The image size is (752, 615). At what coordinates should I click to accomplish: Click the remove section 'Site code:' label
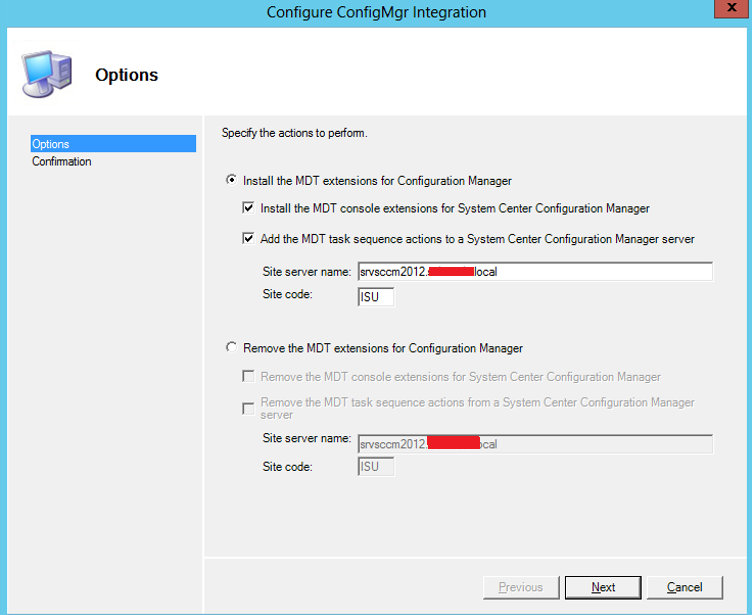[287, 466]
